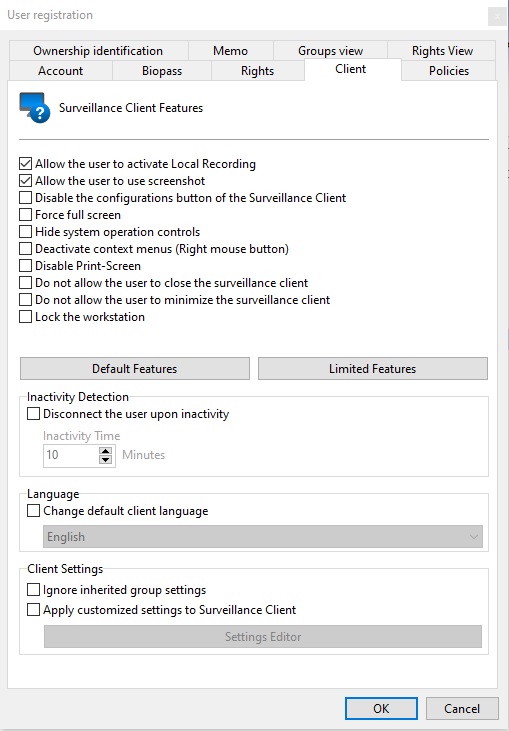Select the Policies tab

(448, 71)
